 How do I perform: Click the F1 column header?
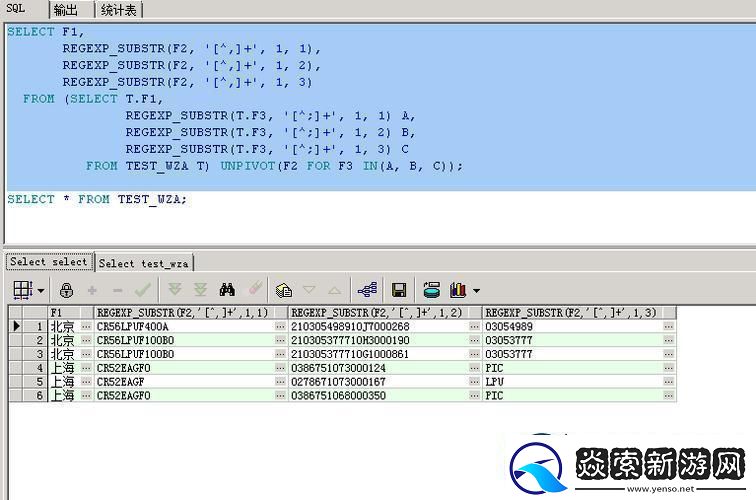pyautogui.click(x=62, y=313)
